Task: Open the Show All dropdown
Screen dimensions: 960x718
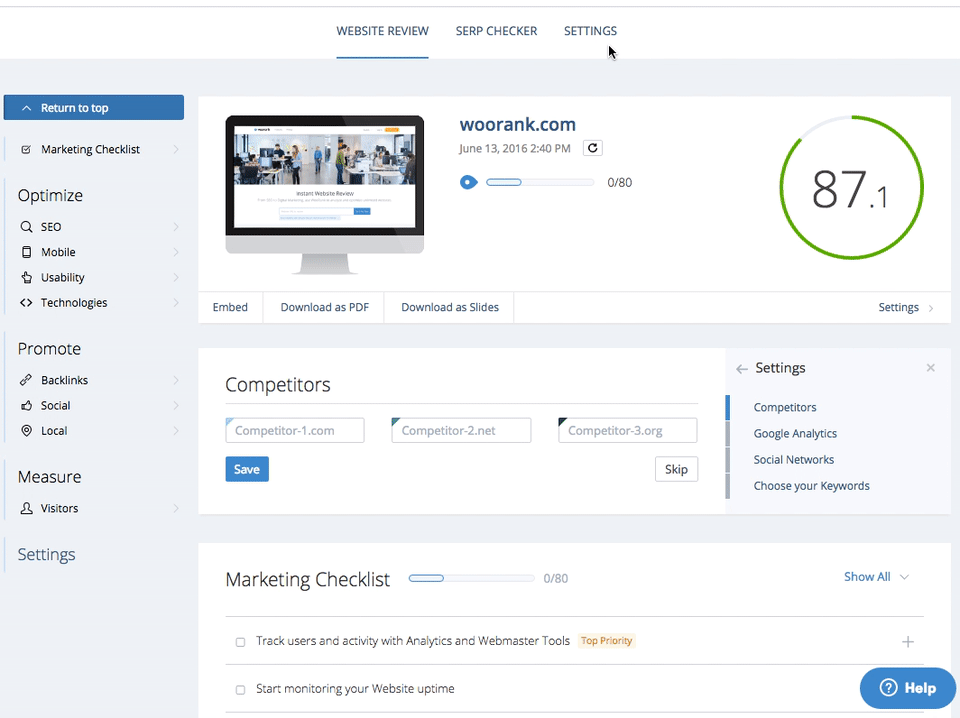Action: tap(876, 577)
